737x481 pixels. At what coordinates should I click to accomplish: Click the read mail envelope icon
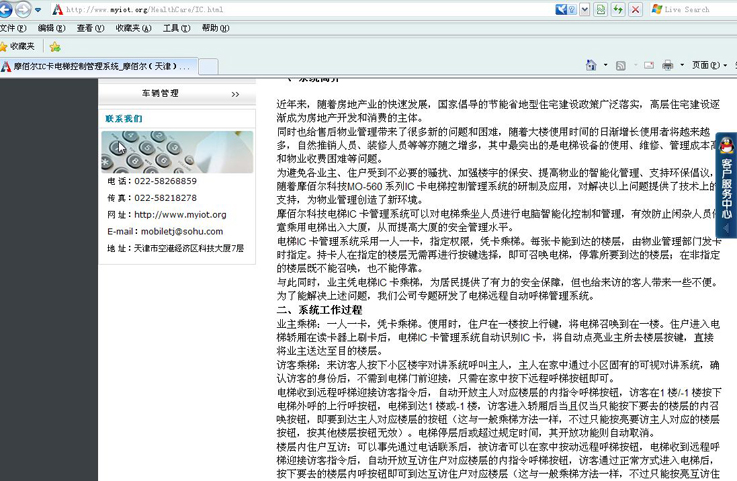click(649, 65)
